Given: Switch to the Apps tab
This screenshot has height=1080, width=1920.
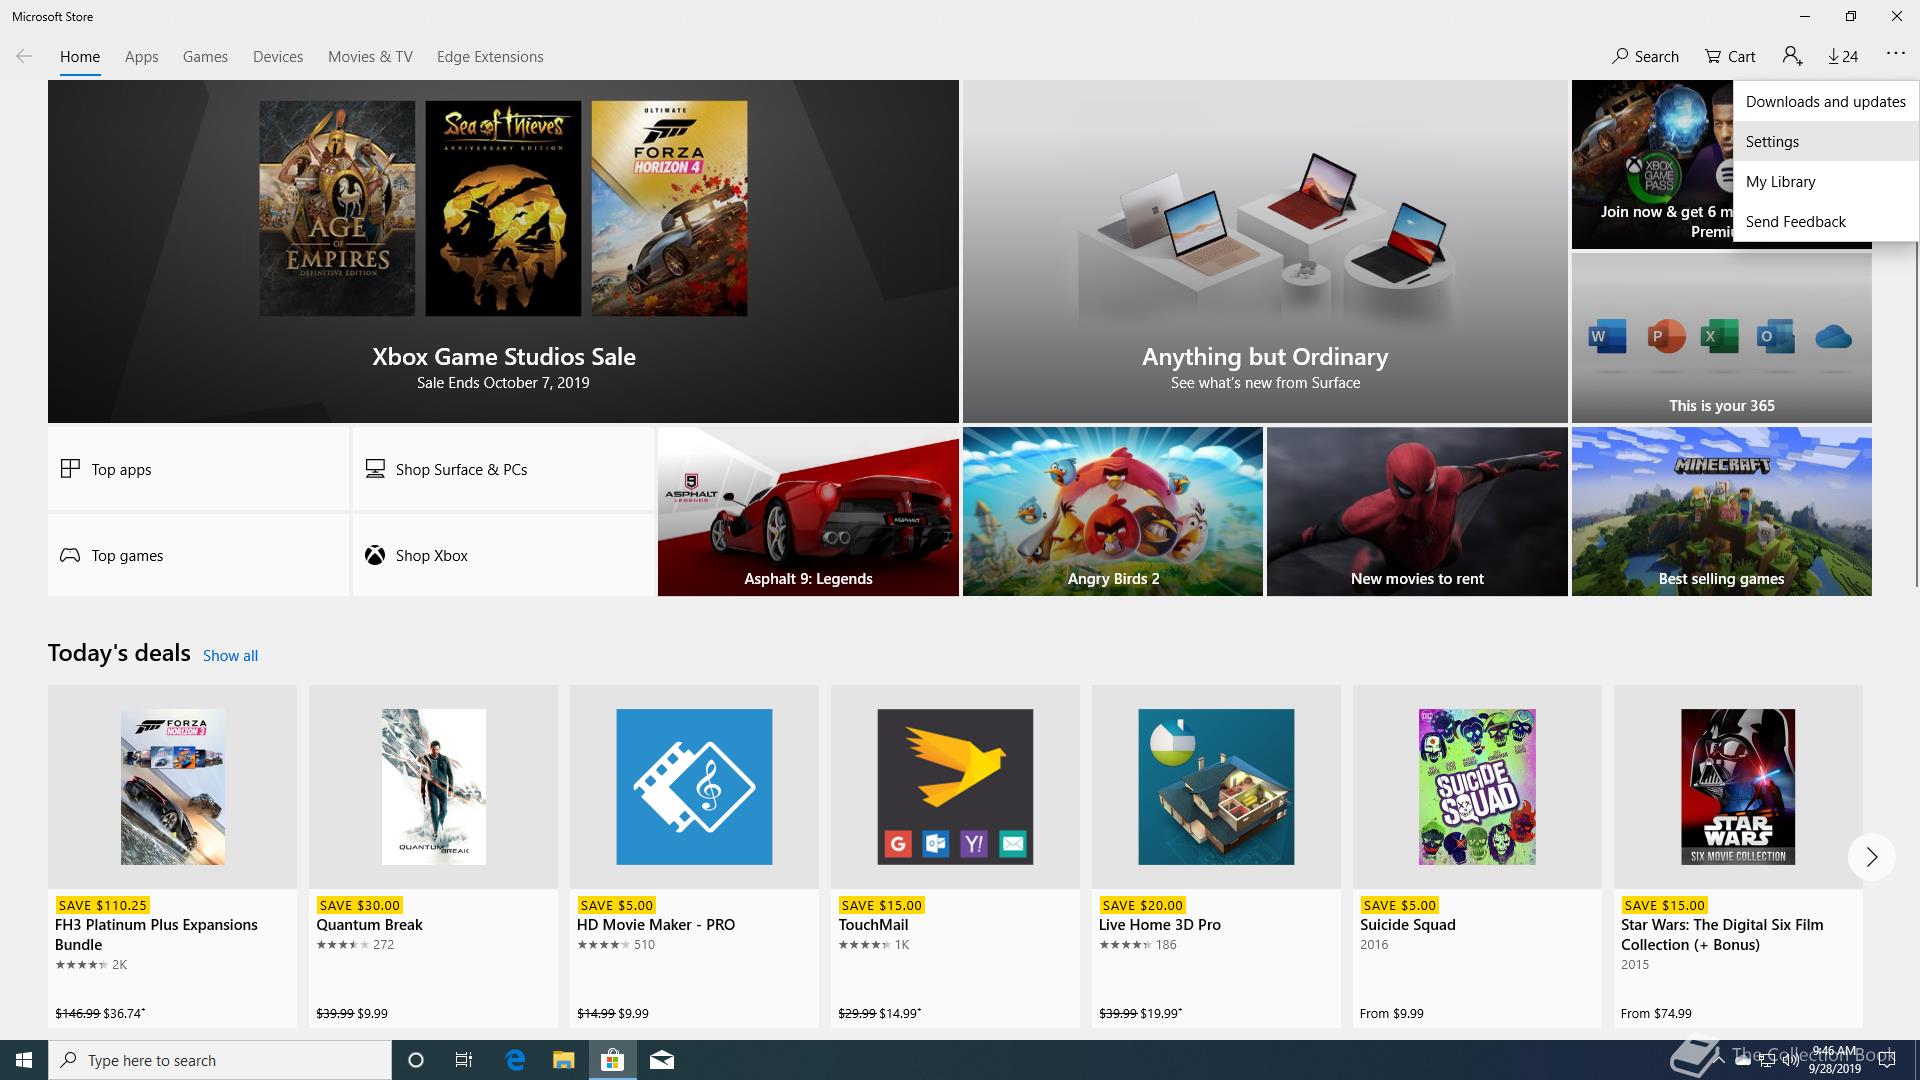Looking at the screenshot, I should coord(141,57).
